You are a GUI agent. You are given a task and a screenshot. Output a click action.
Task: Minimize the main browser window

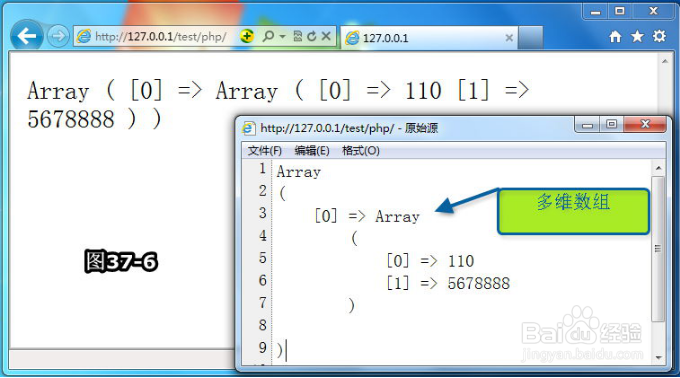[595, 11]
